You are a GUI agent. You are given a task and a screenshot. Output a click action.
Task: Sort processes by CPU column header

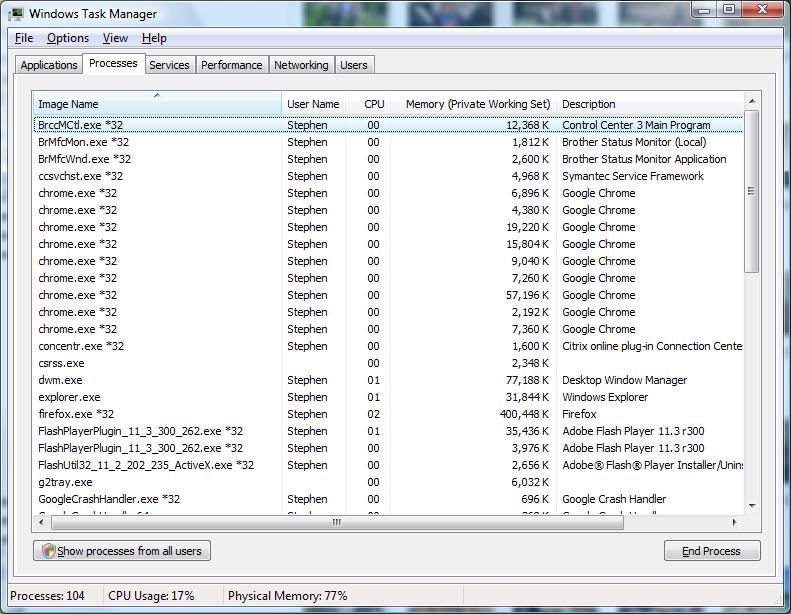[374, 104]
